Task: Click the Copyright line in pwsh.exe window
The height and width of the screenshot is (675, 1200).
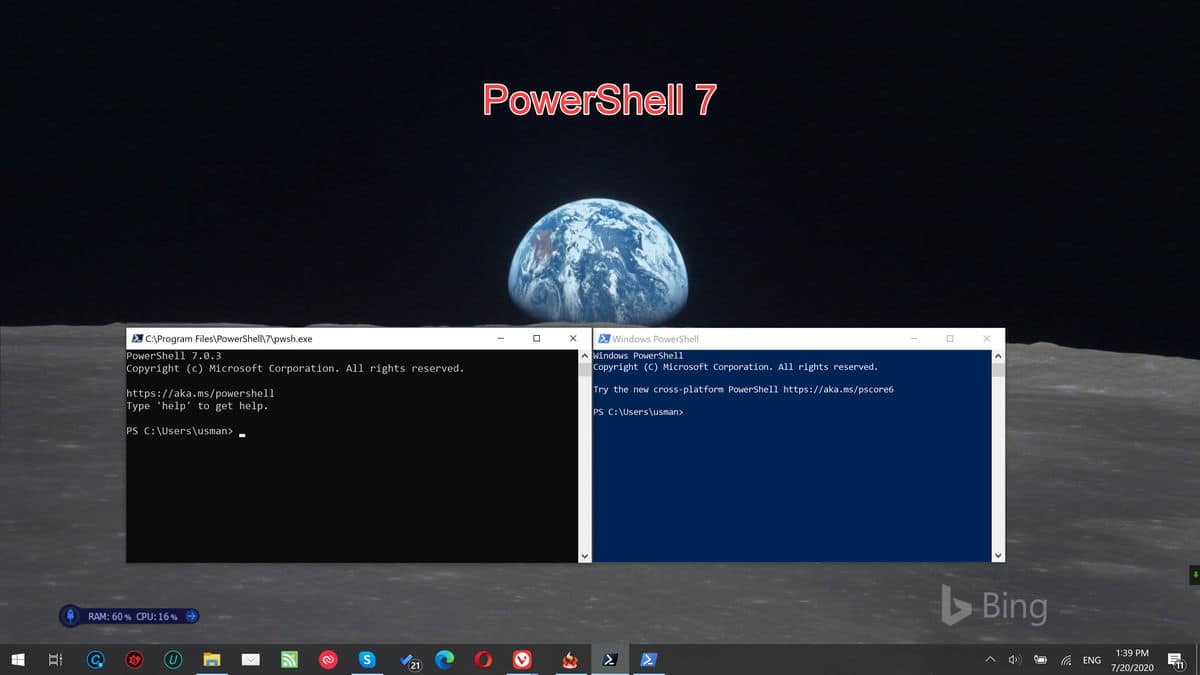Action: (295, 368)
